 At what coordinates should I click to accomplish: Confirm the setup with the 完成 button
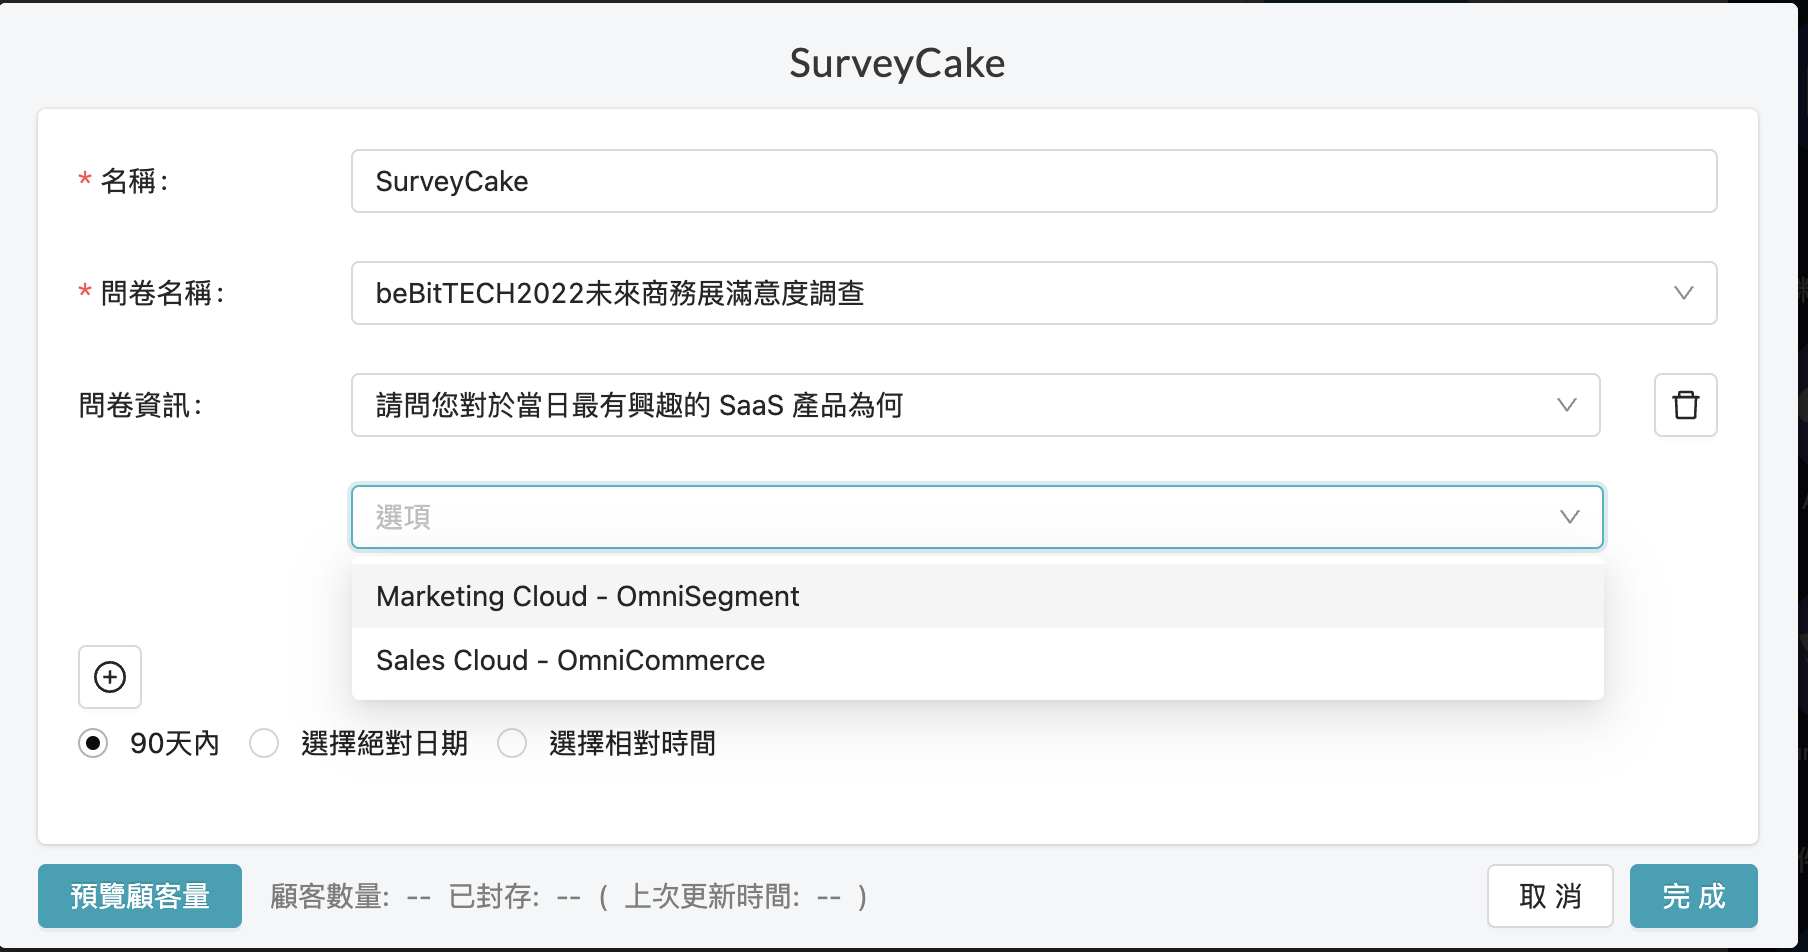[x=1693, y=896]
